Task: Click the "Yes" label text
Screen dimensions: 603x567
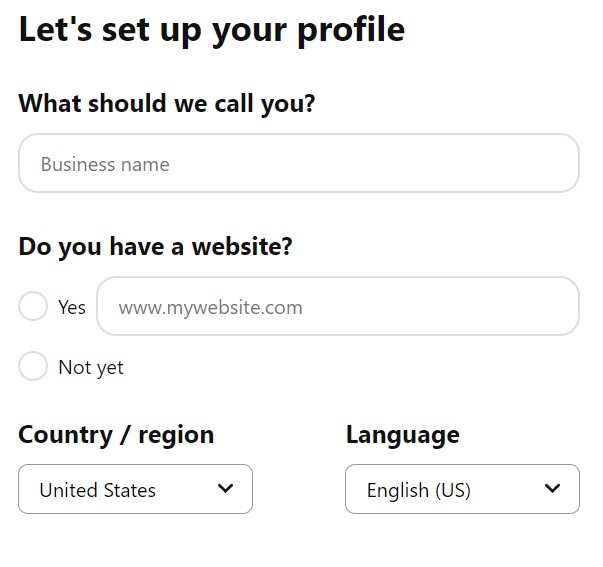Action: 72,307
